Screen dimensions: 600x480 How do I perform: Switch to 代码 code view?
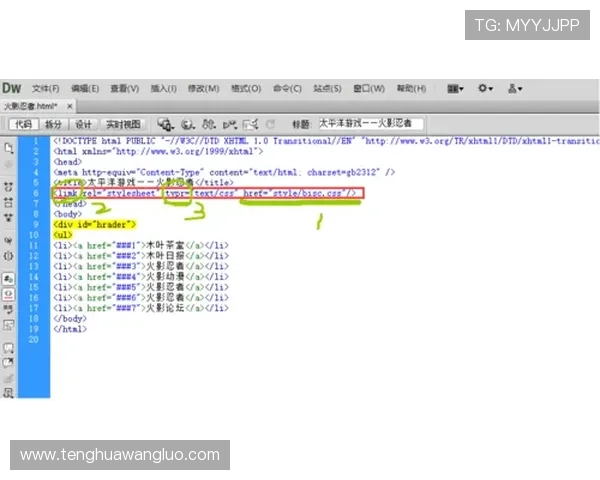point(23,124)
